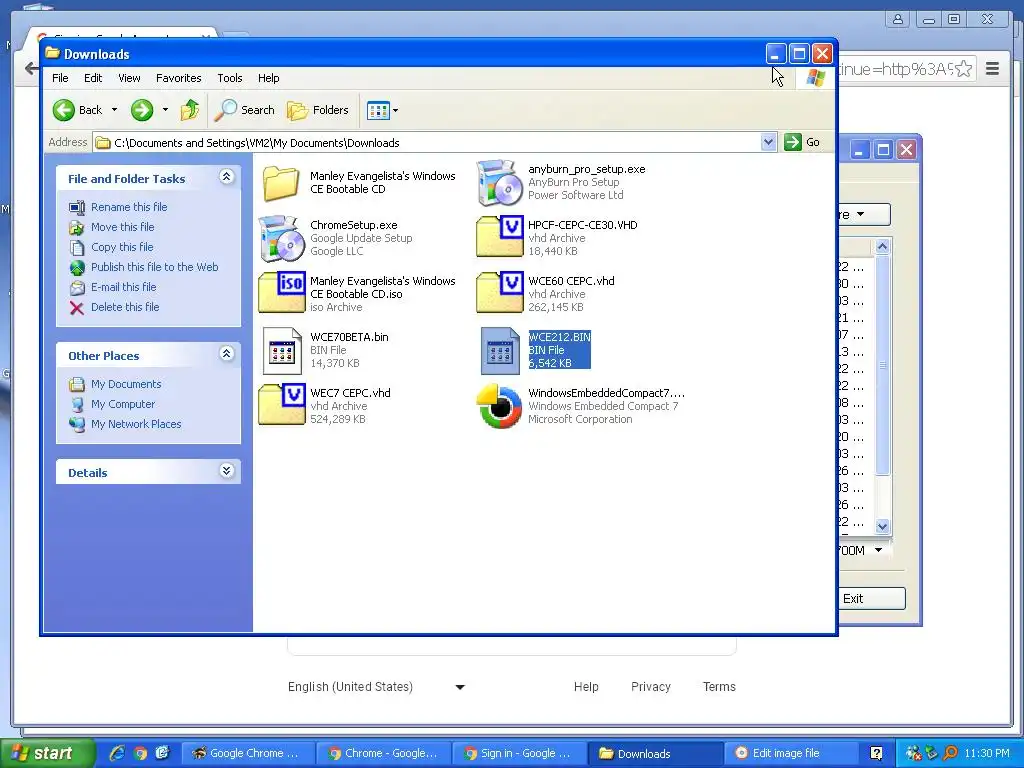
Task: Open the 700M size dropdown in Edit image file window
Action: [878, 550]
